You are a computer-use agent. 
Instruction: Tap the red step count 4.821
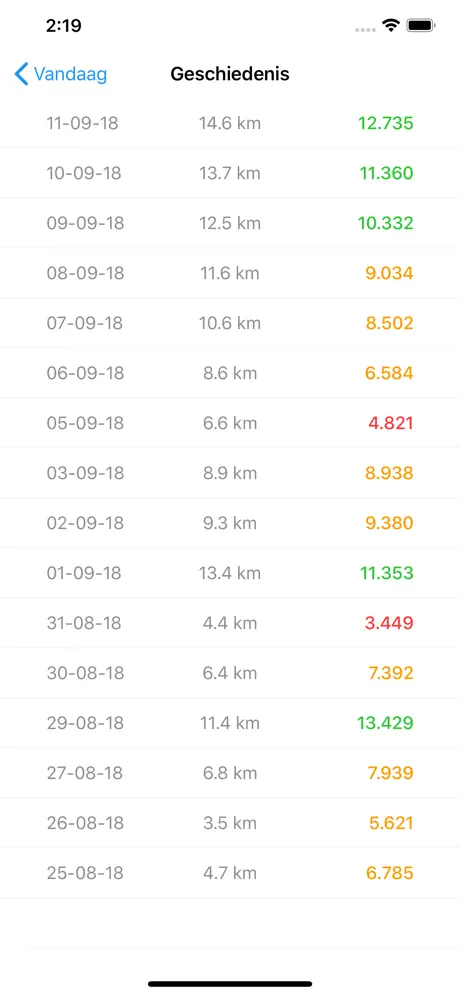[391, 423]
